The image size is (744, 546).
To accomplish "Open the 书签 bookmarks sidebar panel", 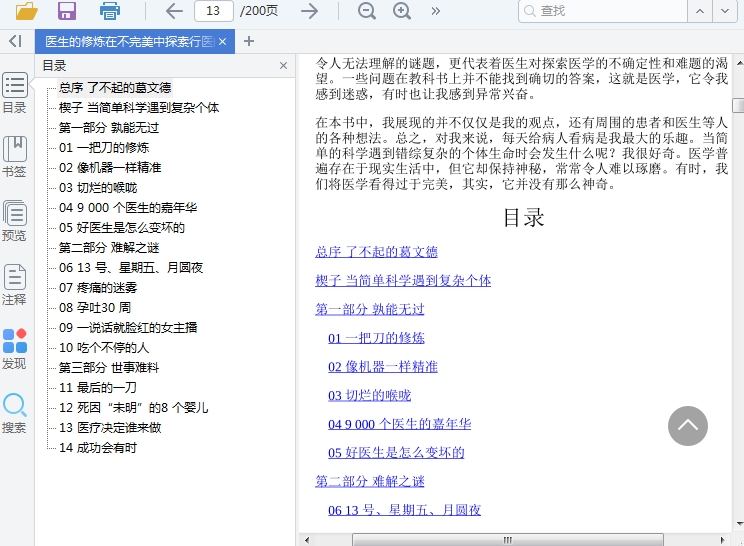I will [x=15, y=157].
